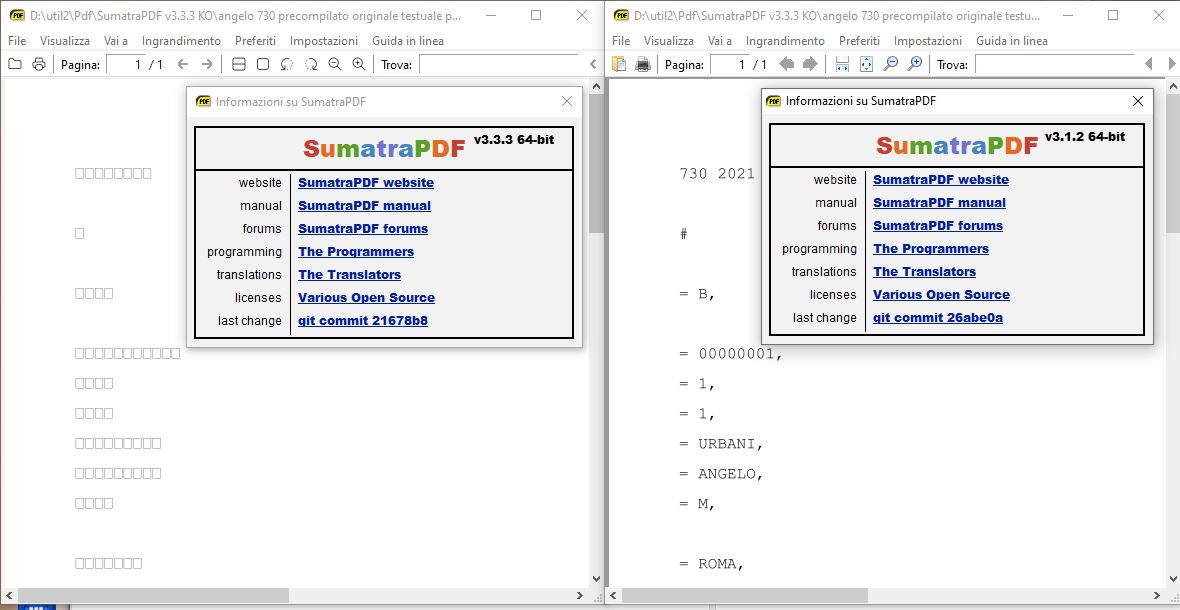Open the Impostazioni menu in the left window
This screenshot has width=1180, height=610.
tap(323, 41)
